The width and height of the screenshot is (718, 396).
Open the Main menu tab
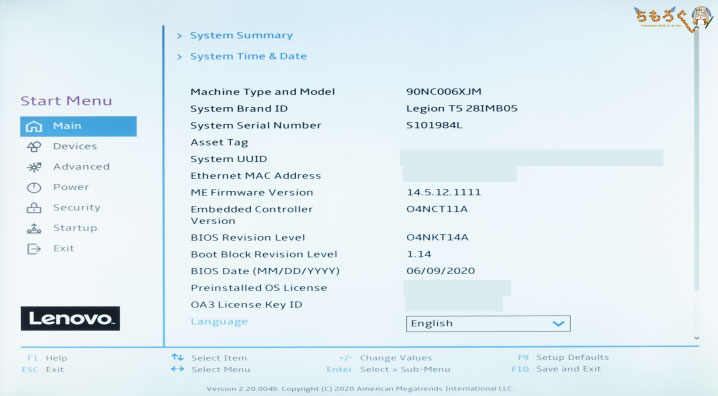coord(78,126)
